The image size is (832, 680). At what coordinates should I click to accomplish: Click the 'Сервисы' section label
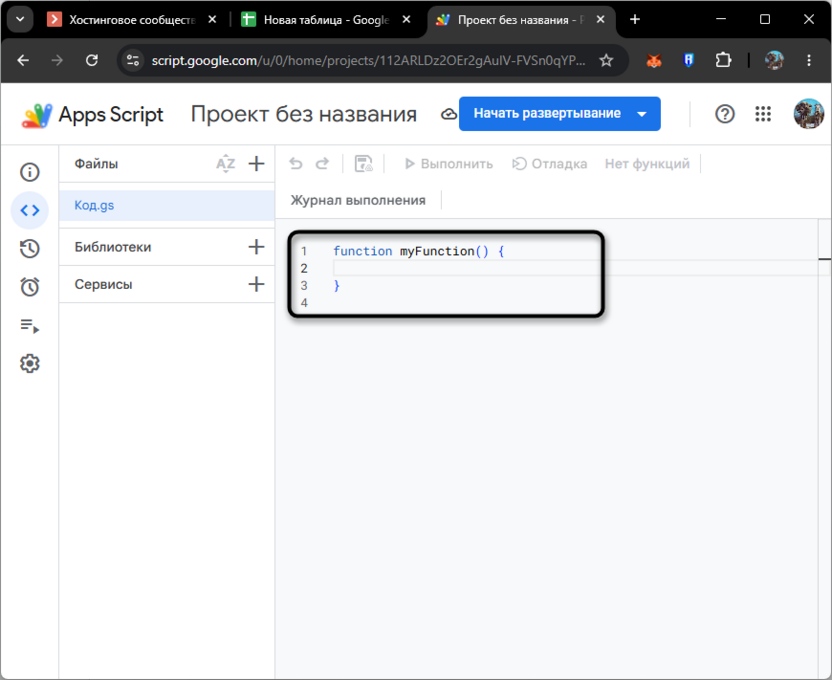[103, 285]
